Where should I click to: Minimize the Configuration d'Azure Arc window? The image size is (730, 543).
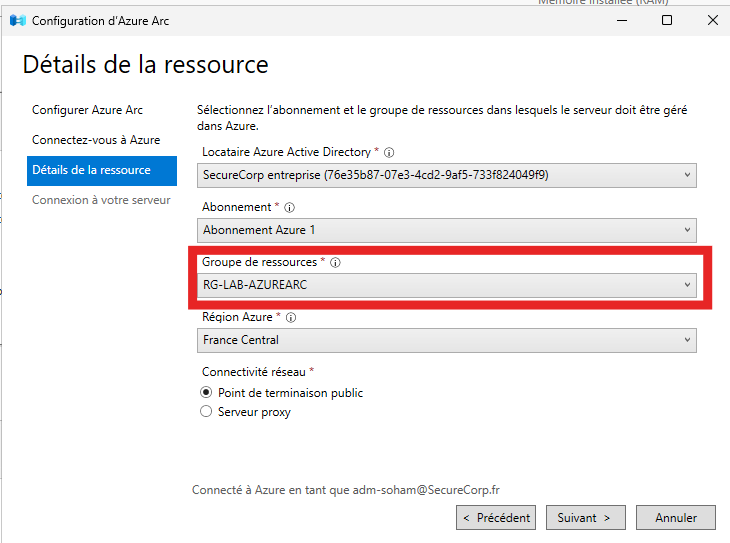(622, 20)
